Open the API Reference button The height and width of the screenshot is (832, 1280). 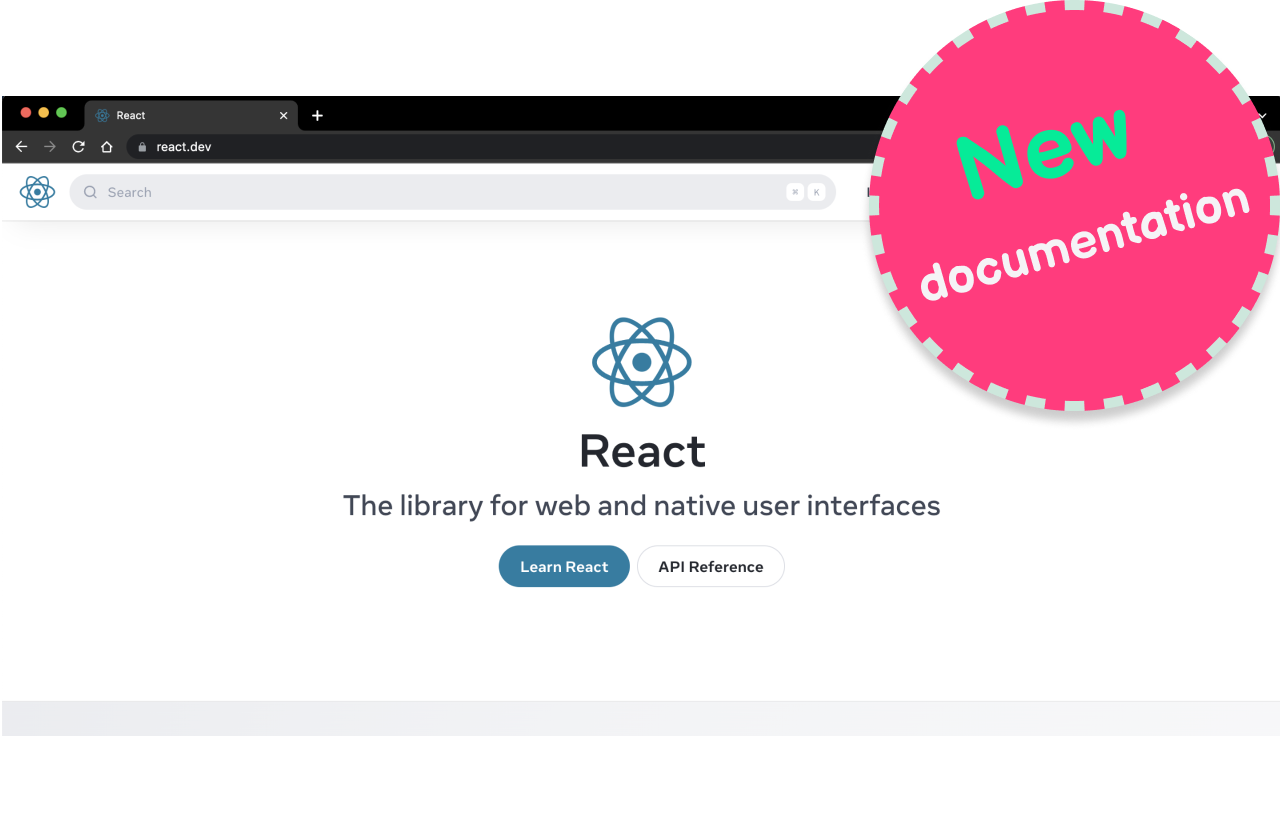(711, 566)
